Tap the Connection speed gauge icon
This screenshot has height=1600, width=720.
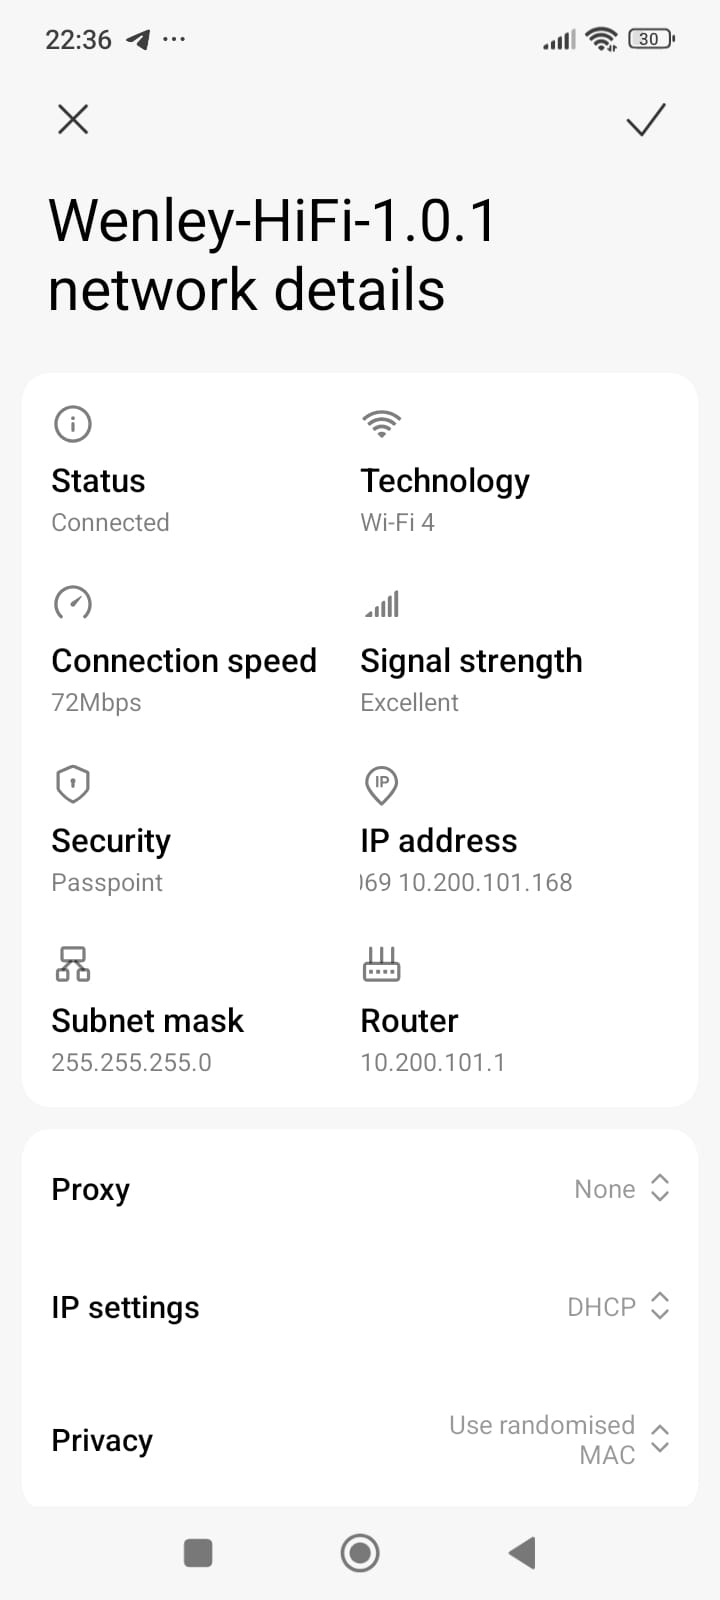[72, 603]
